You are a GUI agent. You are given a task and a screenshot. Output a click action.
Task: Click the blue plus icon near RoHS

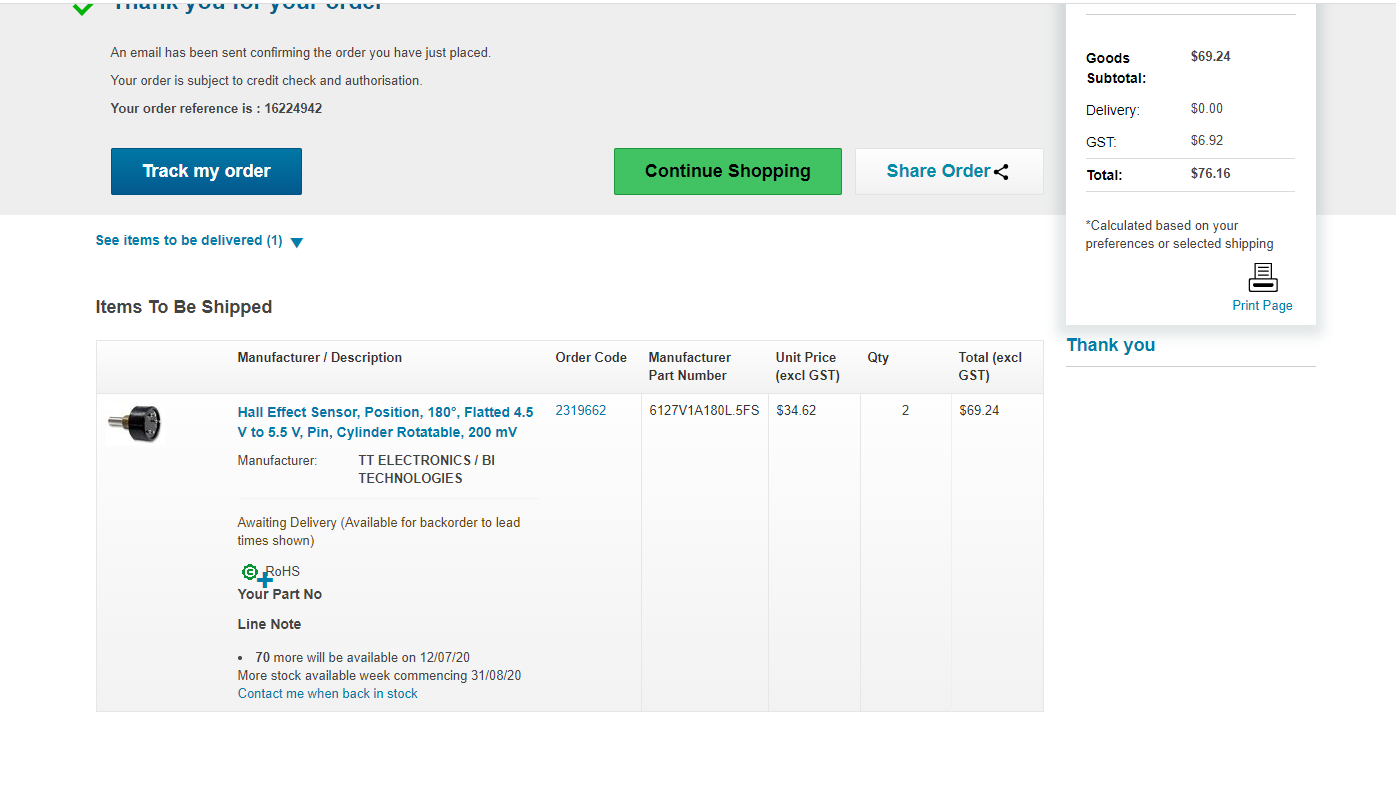[x=265, y=580]
